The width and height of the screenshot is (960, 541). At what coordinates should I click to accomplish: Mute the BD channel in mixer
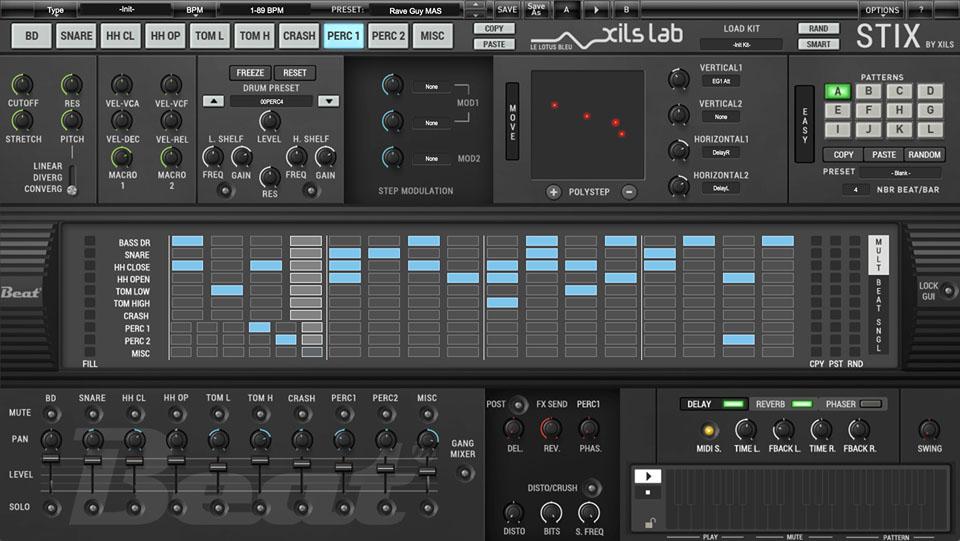pyautogui.click(x=51, y=412)
